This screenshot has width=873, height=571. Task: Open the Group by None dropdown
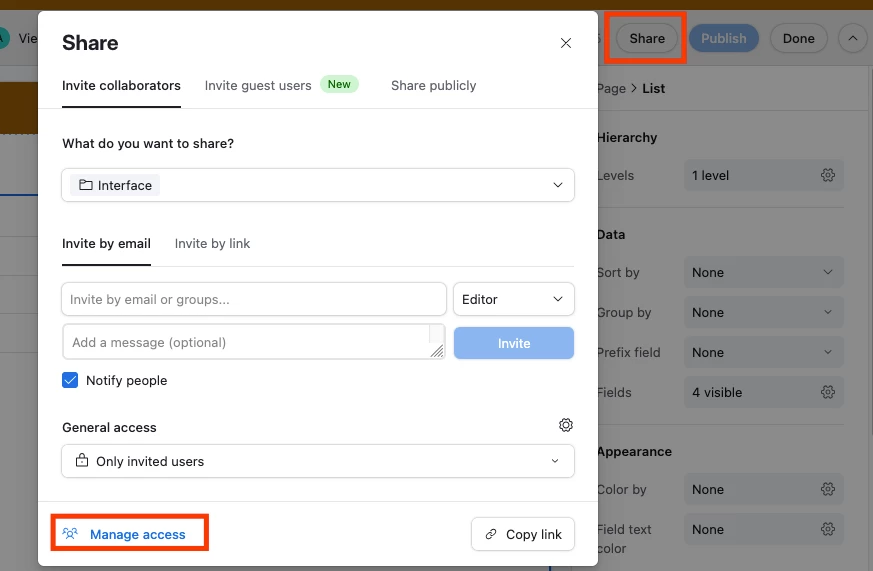763,312
